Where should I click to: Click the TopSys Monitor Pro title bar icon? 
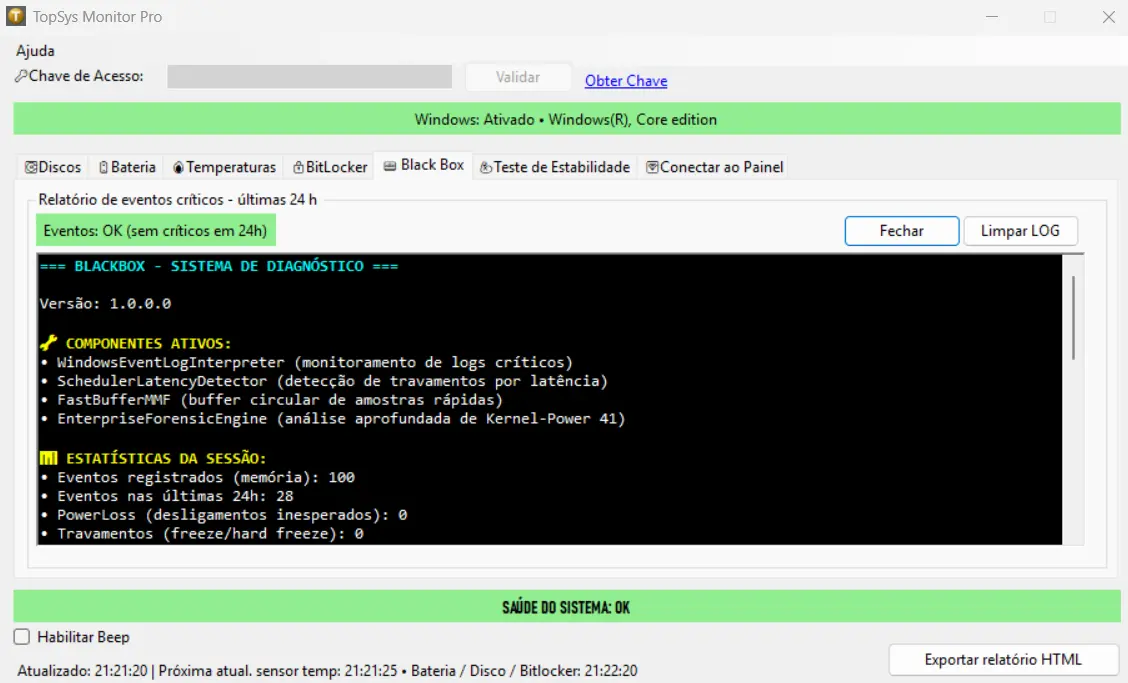point(16,16)
